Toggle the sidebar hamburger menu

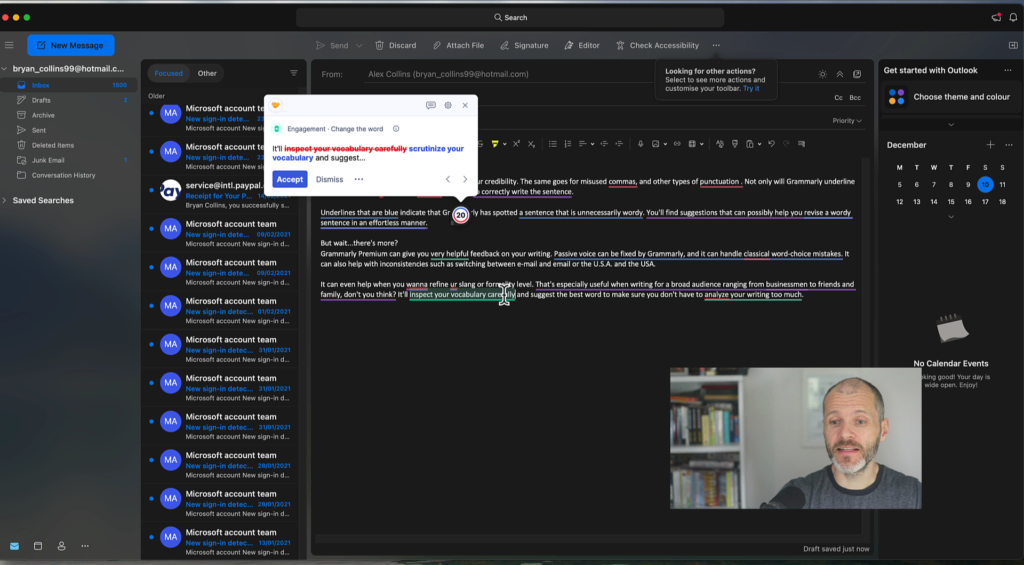pyautogui.click(x=9, y=45)
